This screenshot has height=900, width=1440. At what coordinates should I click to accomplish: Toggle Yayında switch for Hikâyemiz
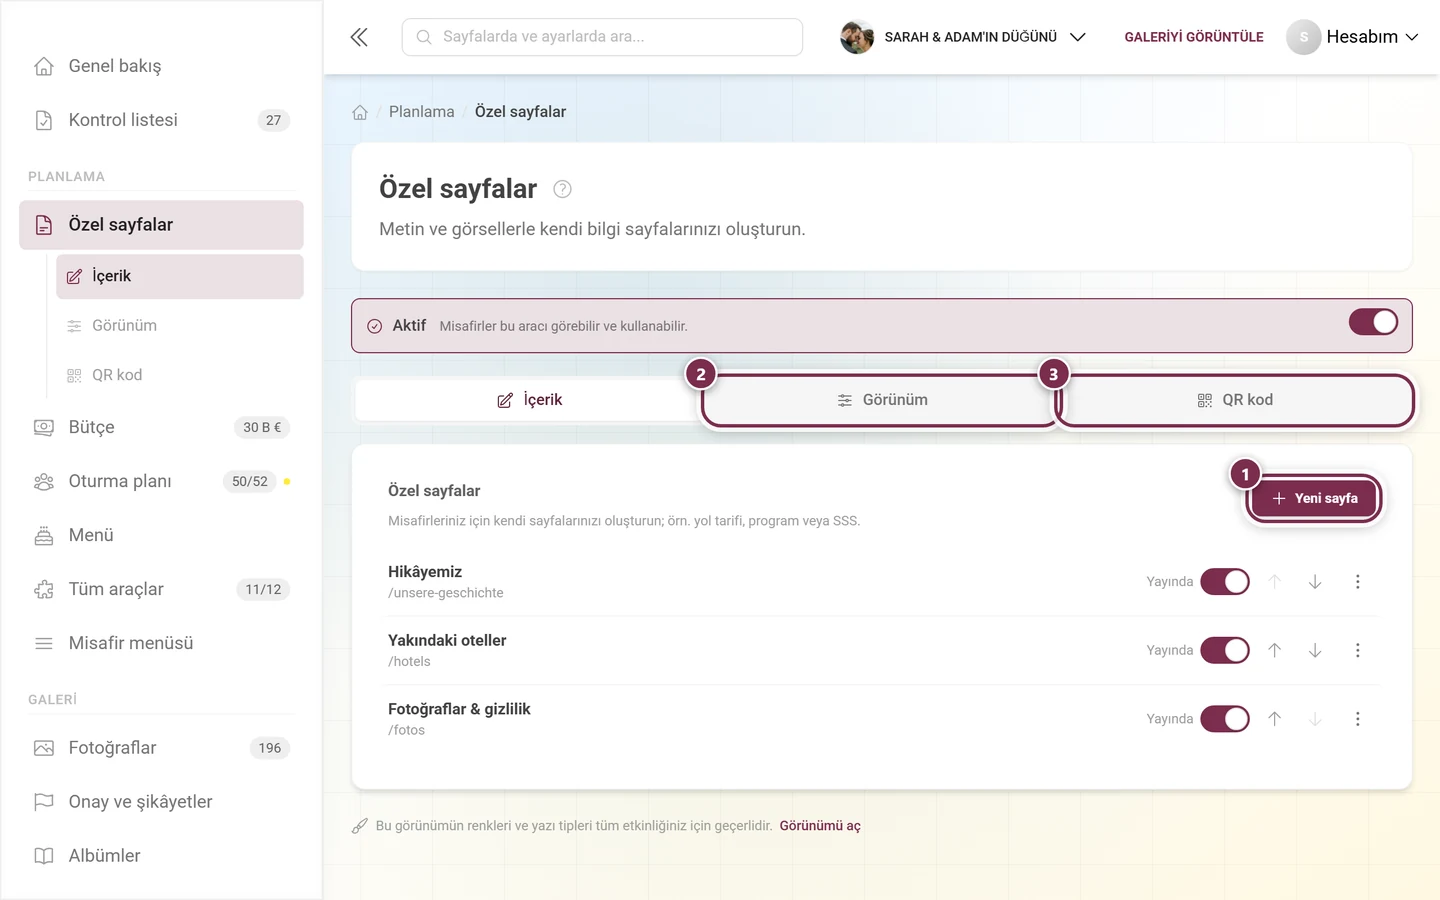coord(1225,582)
